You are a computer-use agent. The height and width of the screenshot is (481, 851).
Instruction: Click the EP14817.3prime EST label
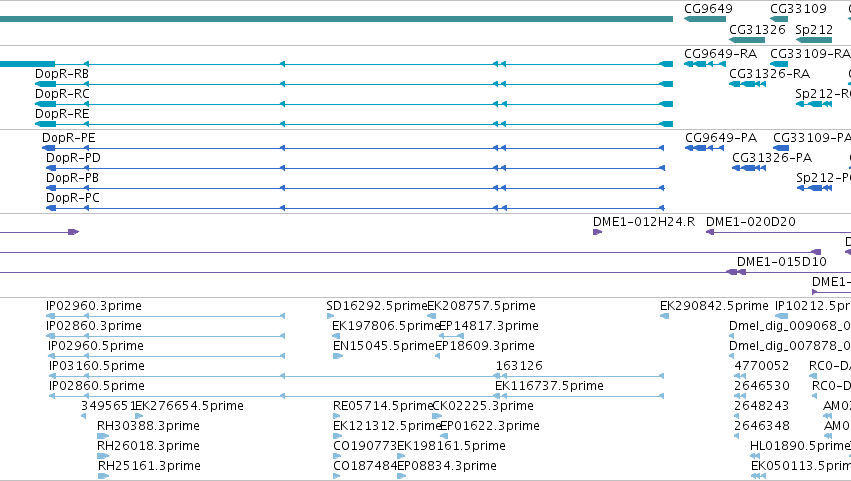point(488,326)
